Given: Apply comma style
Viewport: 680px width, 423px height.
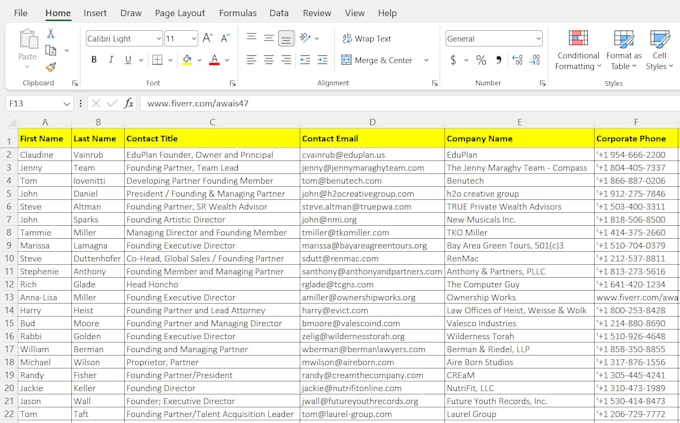Looking at the screenshot, I should click(x=499, y=60).
